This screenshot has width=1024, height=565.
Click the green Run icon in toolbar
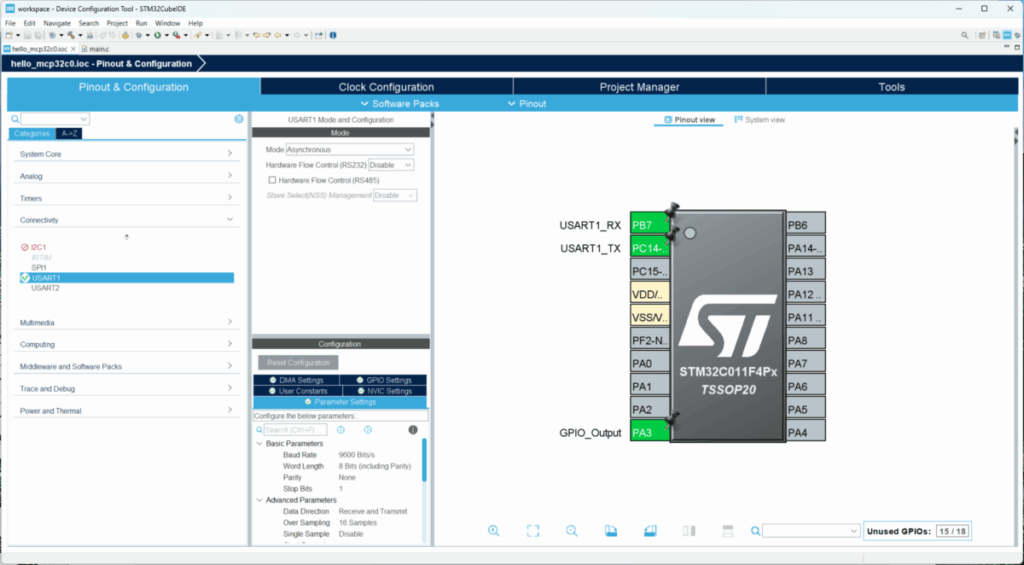click(x=157, y=35)
